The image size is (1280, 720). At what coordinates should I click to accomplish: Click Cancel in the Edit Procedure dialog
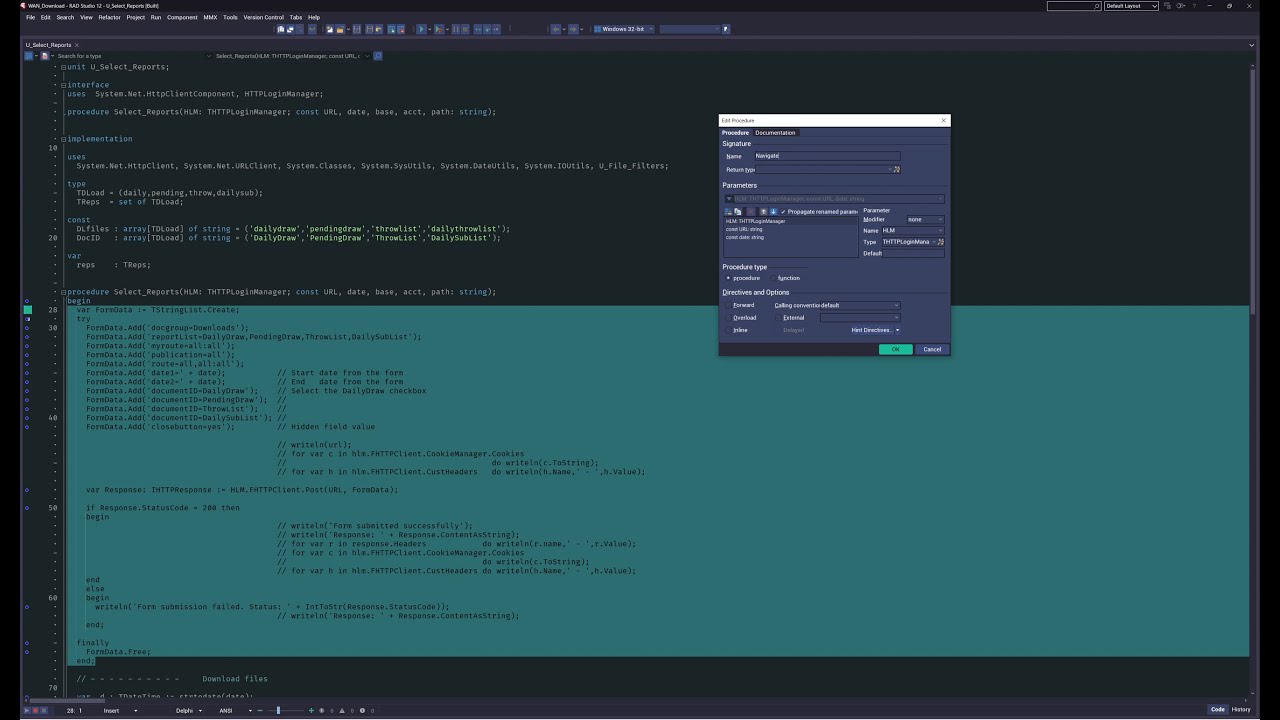[x=932, y=349]
